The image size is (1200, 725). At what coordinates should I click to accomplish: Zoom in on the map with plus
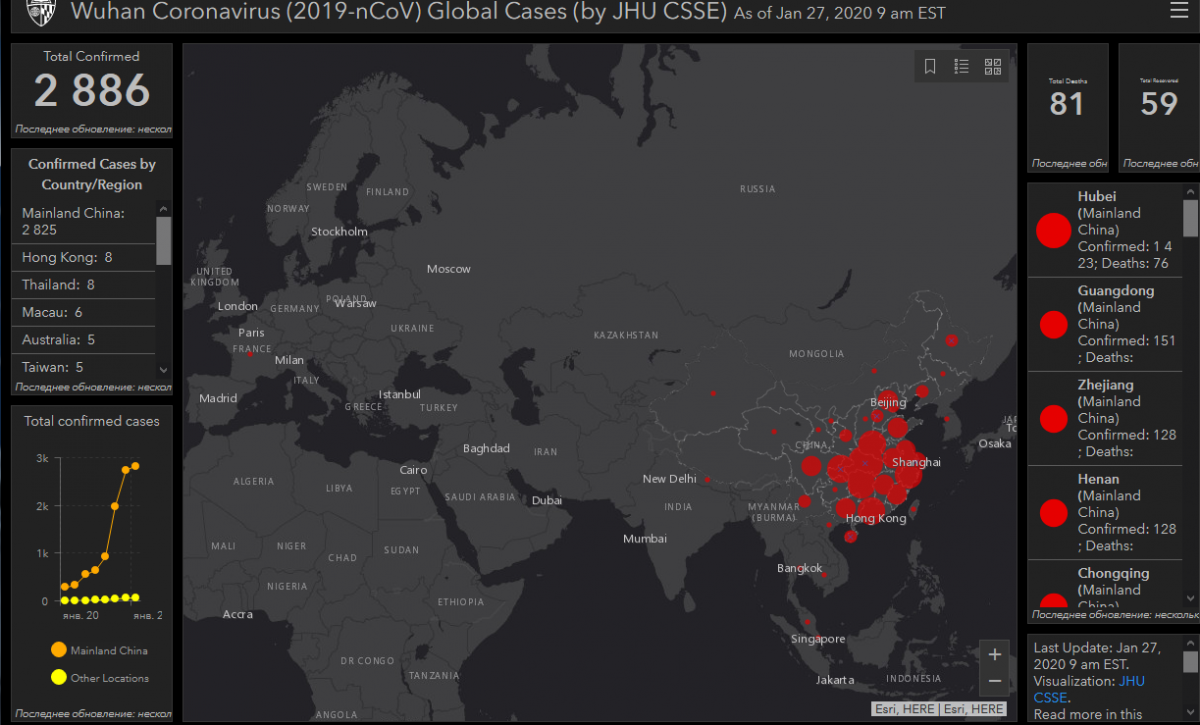point(994,654)
